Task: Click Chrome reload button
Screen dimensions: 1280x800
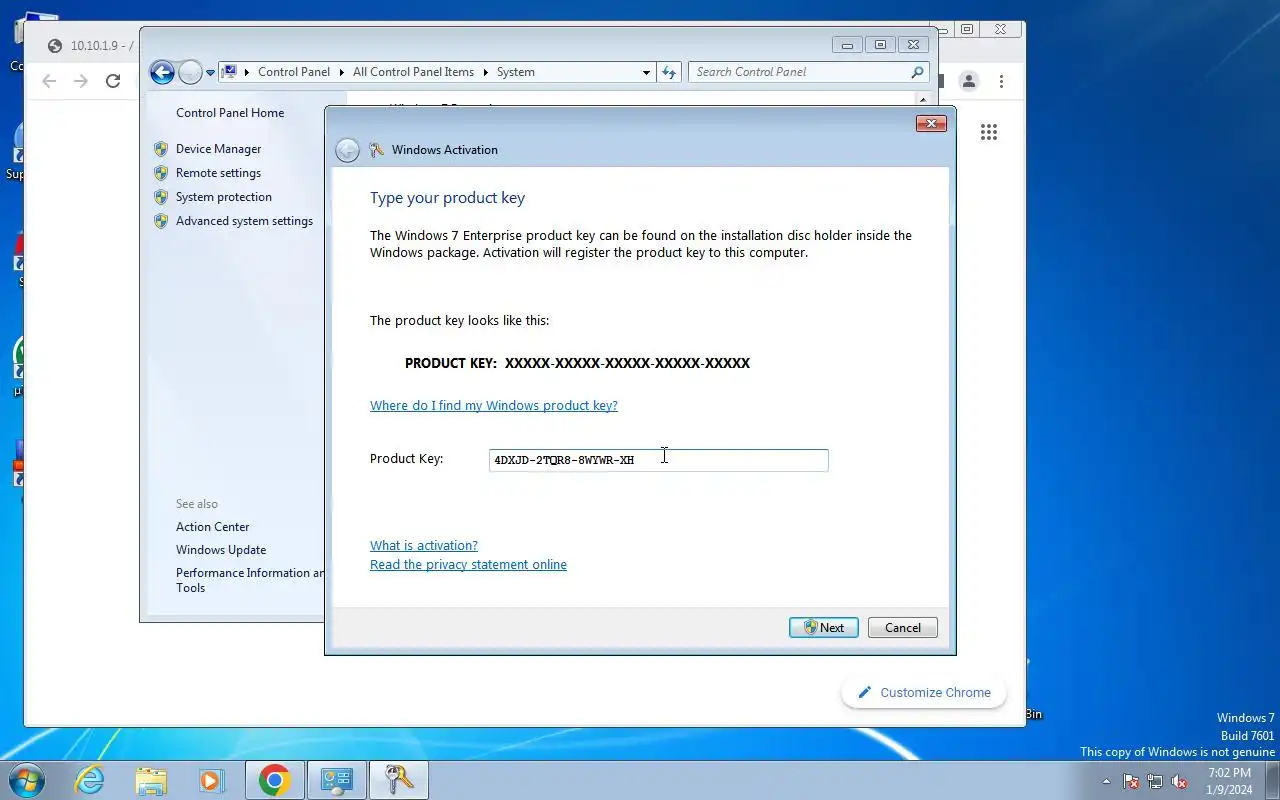Action: click(113, 81)
